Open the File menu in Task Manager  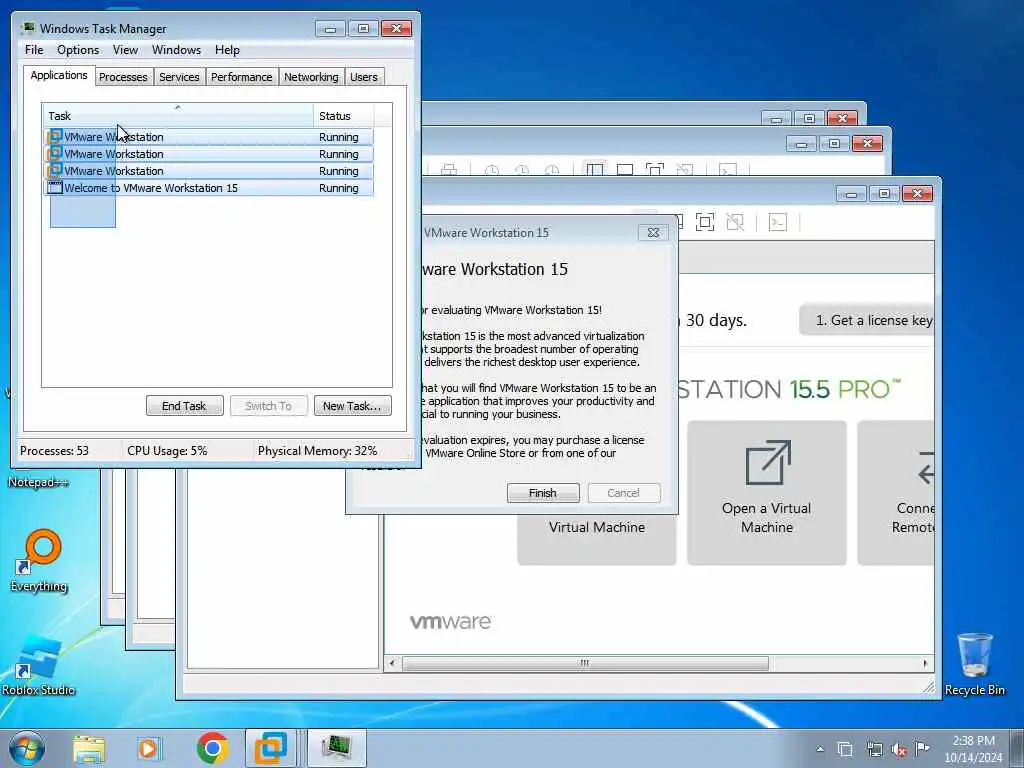pyautogui.click(x=34, y=50)
